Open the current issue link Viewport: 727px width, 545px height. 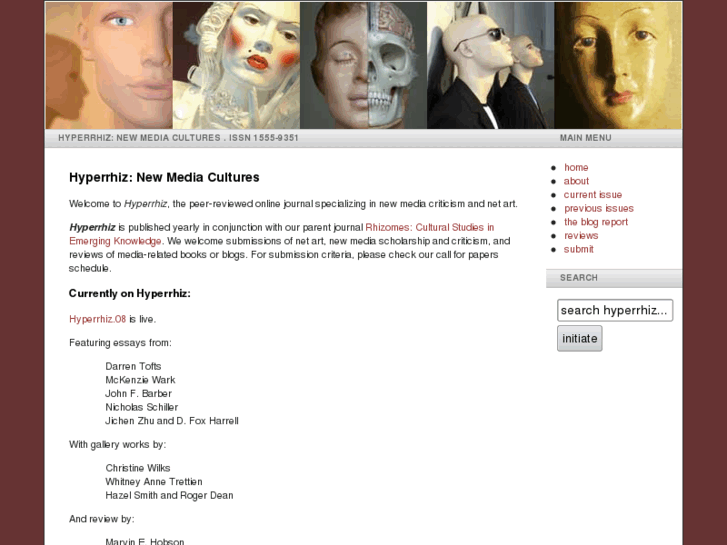[593, 195]
